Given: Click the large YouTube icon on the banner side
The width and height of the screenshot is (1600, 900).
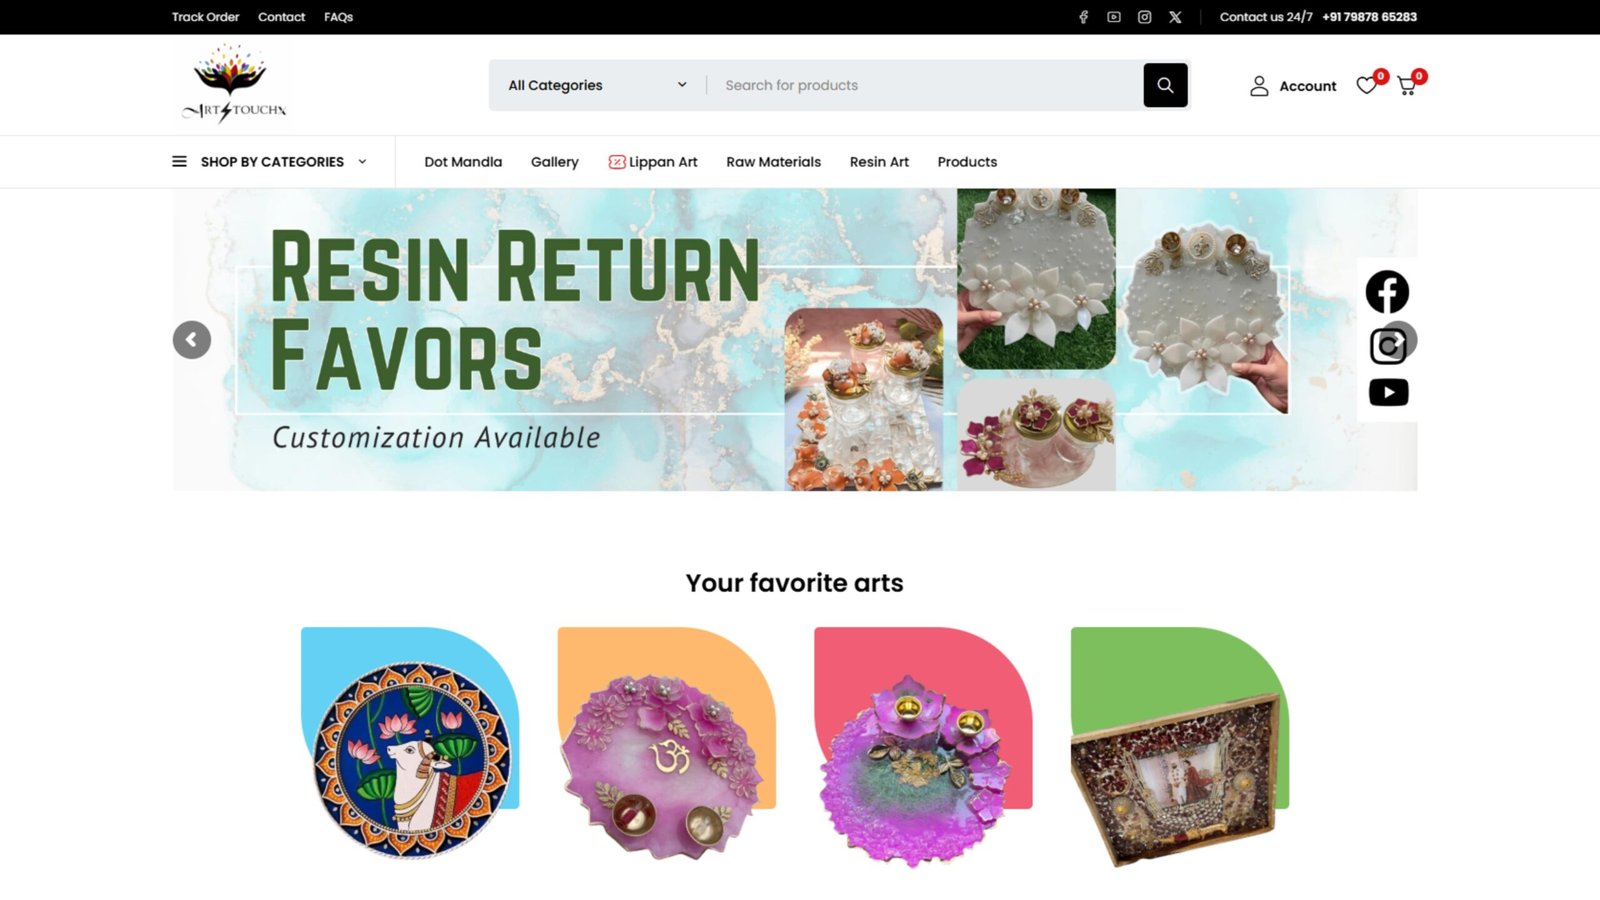Looking at the screenshot, I should pos(1388,392).
